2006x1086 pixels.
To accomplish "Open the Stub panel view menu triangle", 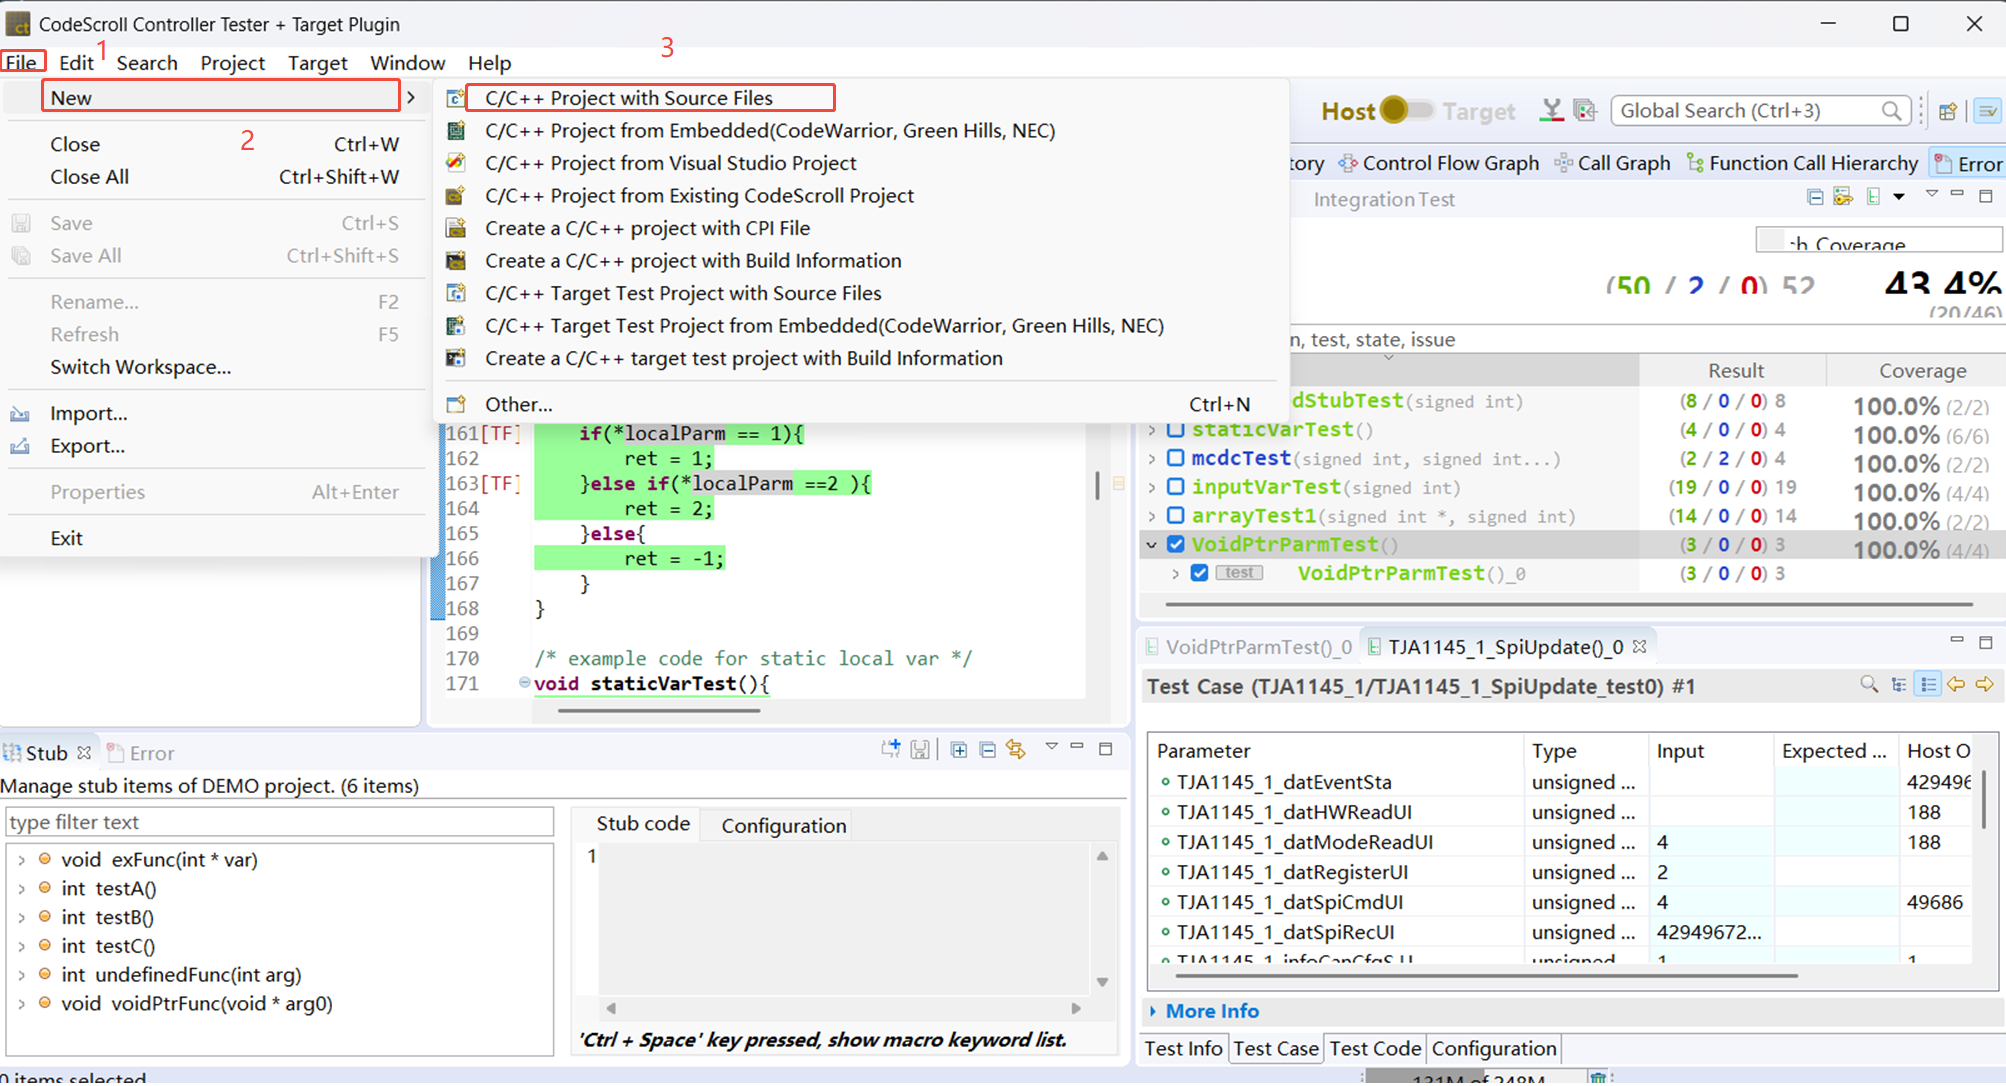I will point(1051,747).
